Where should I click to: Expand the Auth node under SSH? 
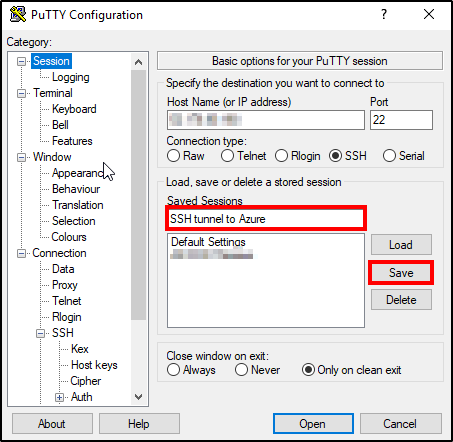(59, 397)
